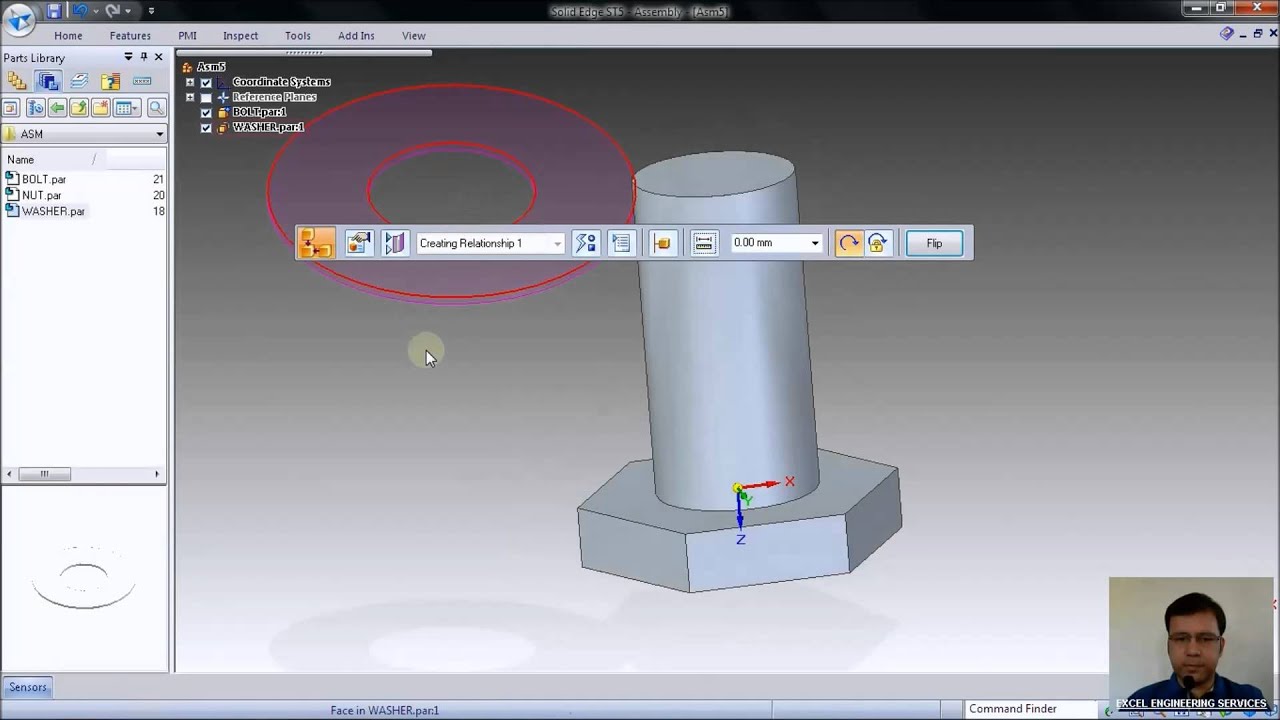Image resolution: width=1280 pixels, height=720 pixels.
Task: Click the Search magnifier icon in Parts Library
Action: coord(156,108)
